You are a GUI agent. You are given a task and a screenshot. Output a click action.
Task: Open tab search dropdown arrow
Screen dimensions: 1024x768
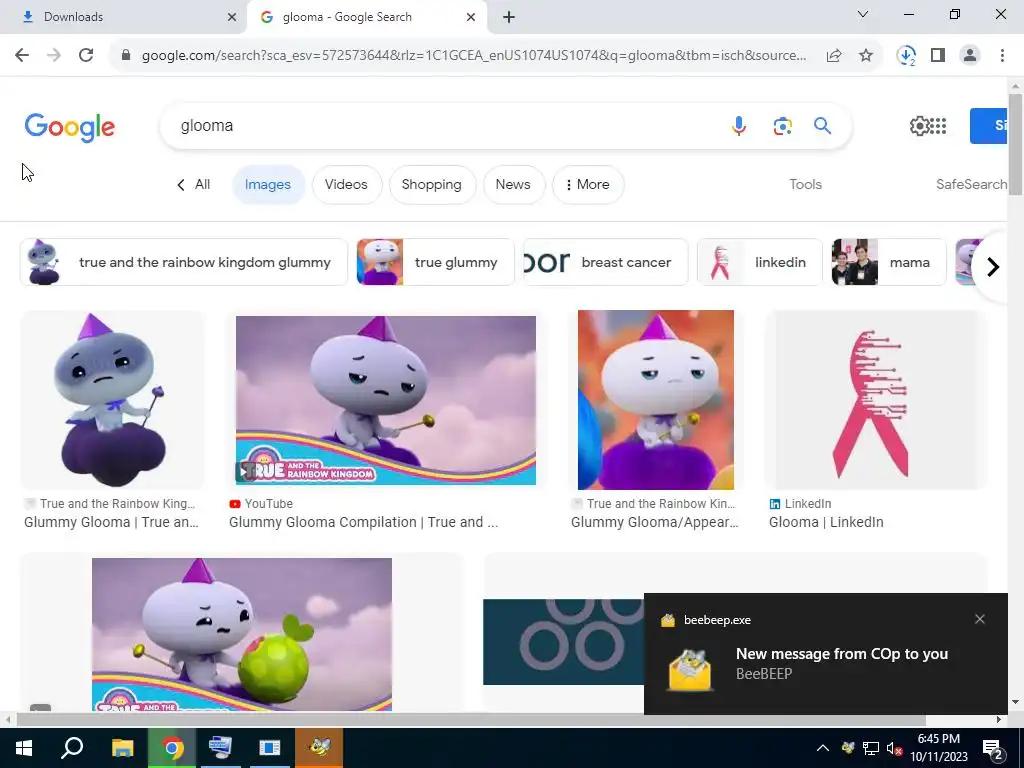click(x=863, y=14)
